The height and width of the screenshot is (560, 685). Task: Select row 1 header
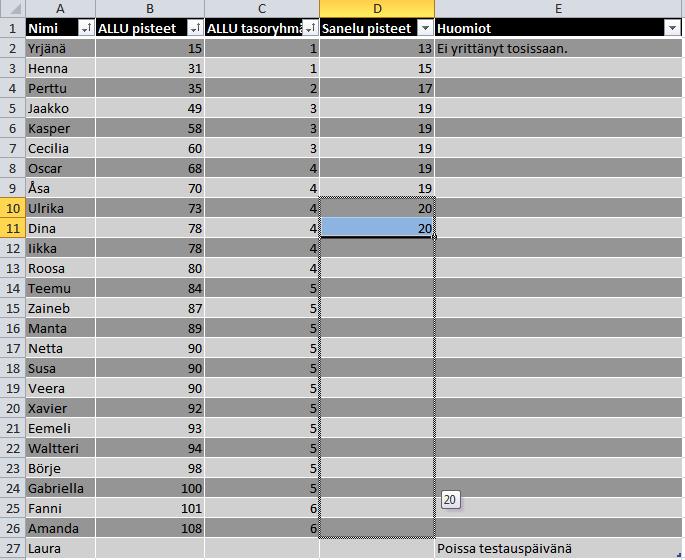[x=12, y=28]
